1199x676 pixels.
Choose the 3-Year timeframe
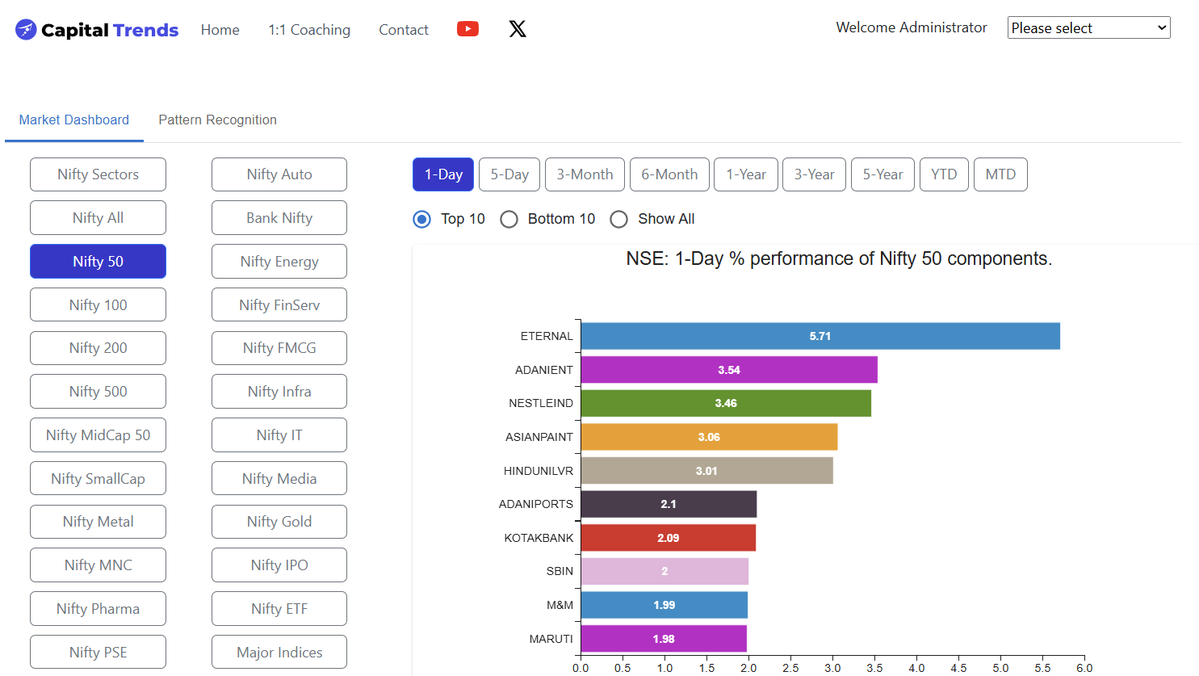tap(814, 174)
